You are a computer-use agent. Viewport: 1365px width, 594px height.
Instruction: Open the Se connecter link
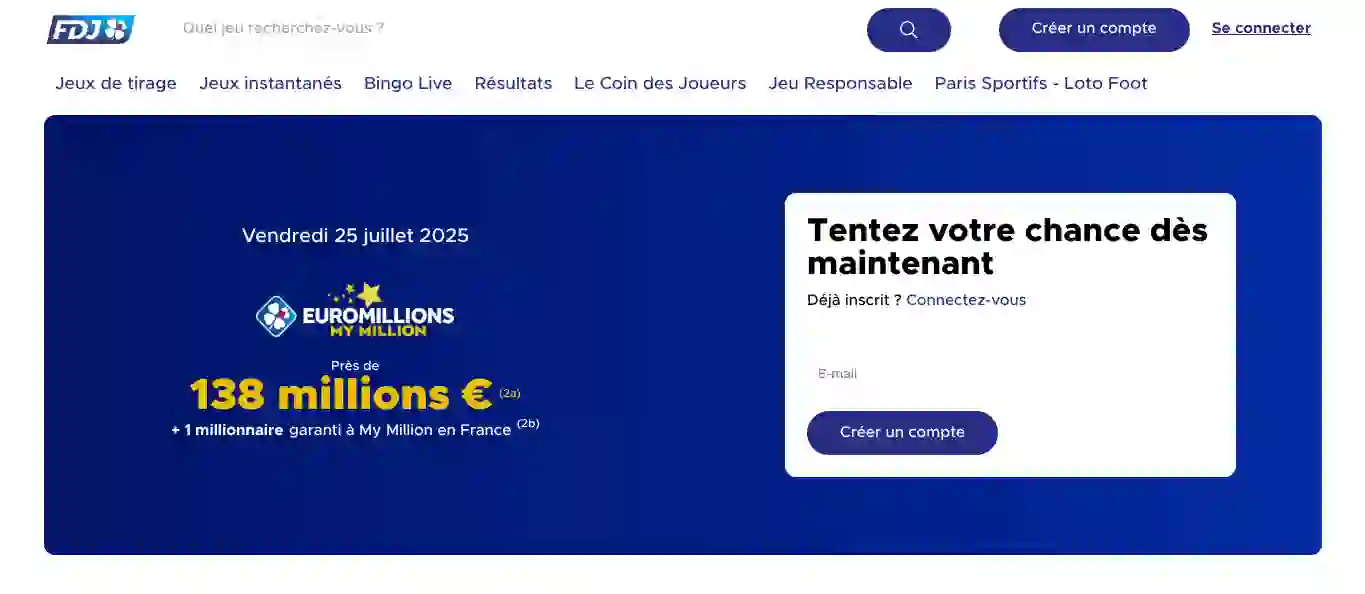pos(1260,28)
